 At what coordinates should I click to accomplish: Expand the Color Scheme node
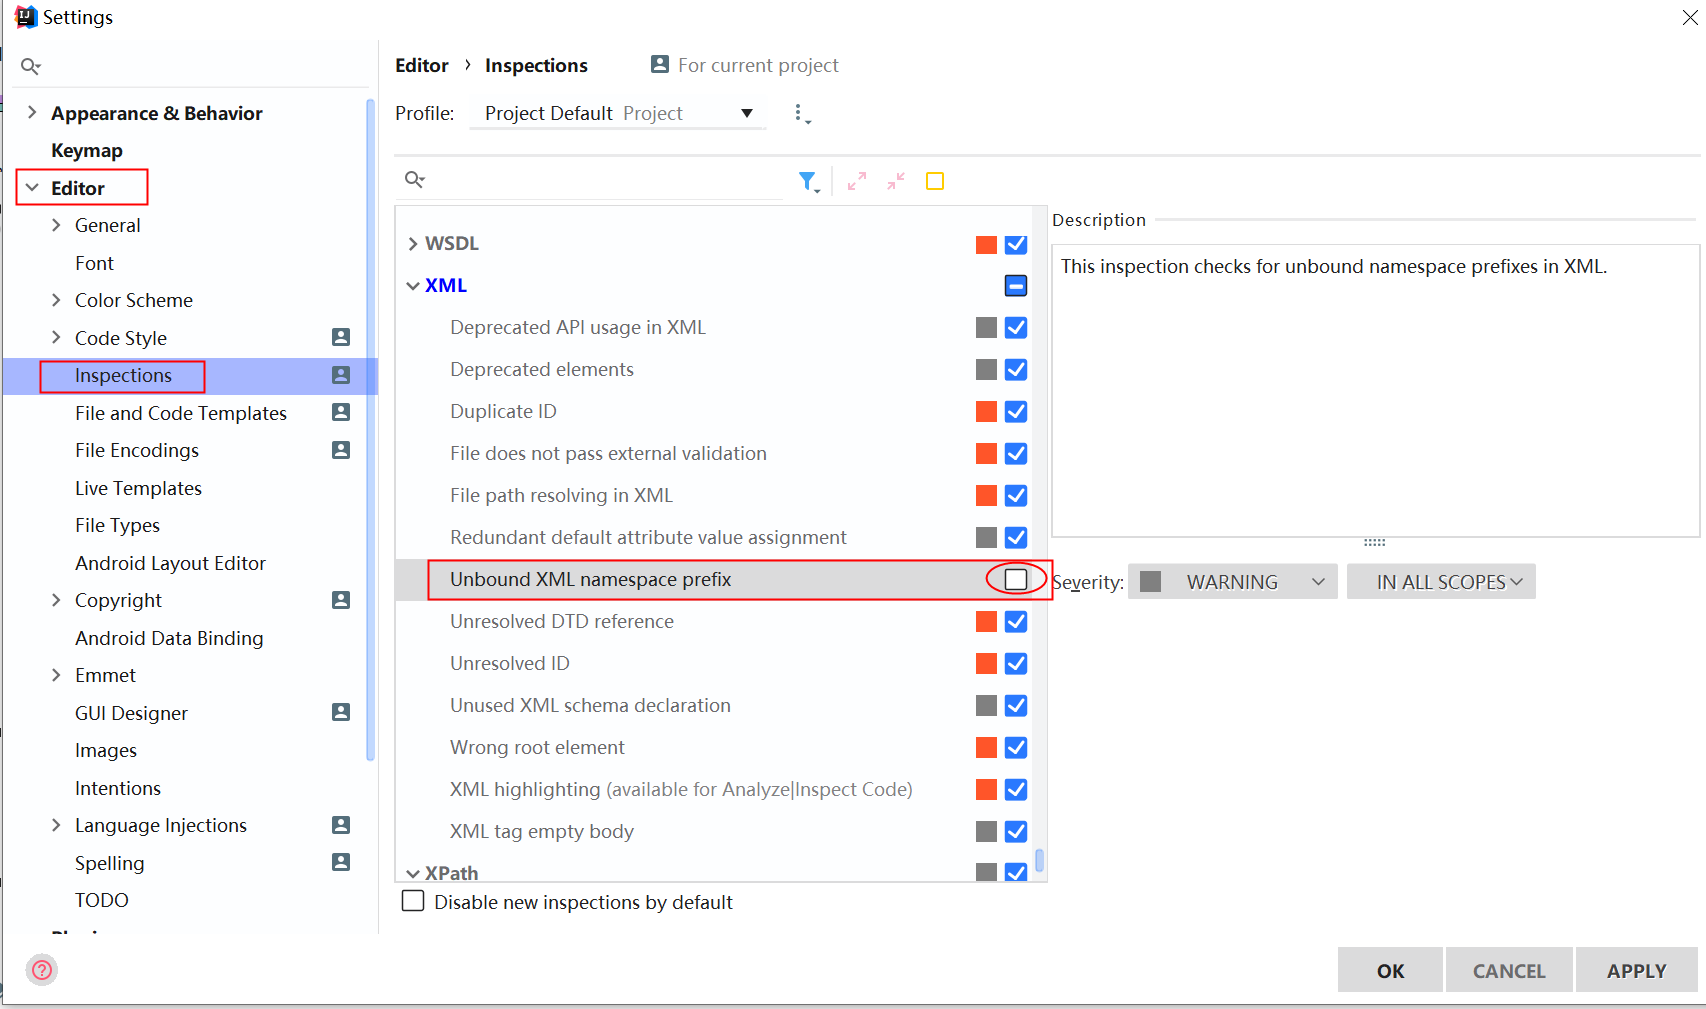pos(56,300)
